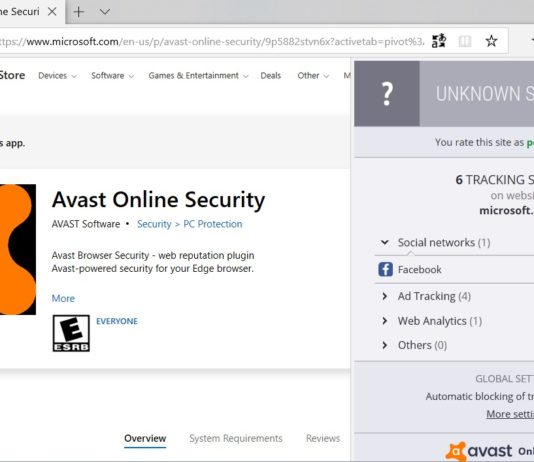Switch to the System Requirements tab
This screenshot has height=462, width=534.
point(236,438)
